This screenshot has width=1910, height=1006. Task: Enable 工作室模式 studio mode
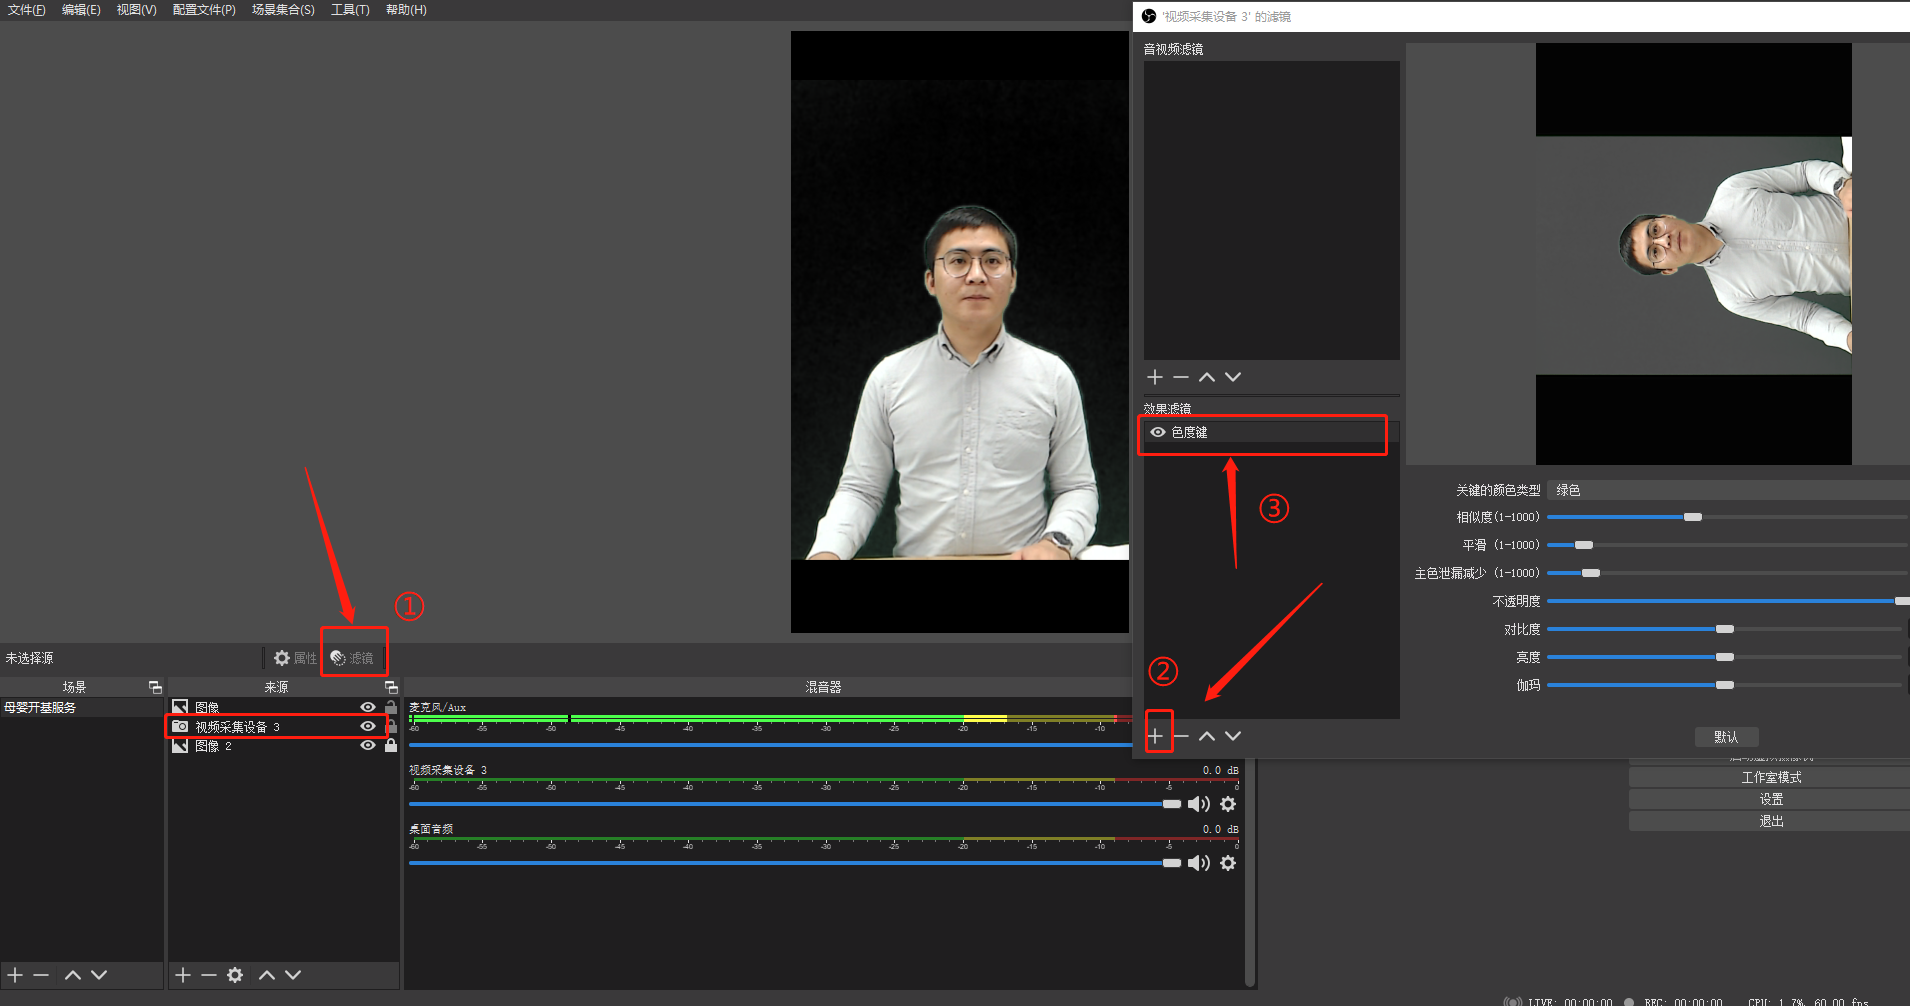pos(1770,777)
